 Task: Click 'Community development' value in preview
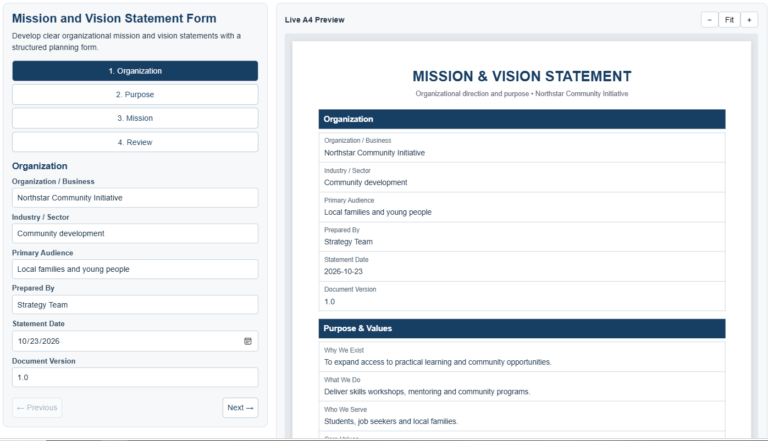click(x=365, y=182)
